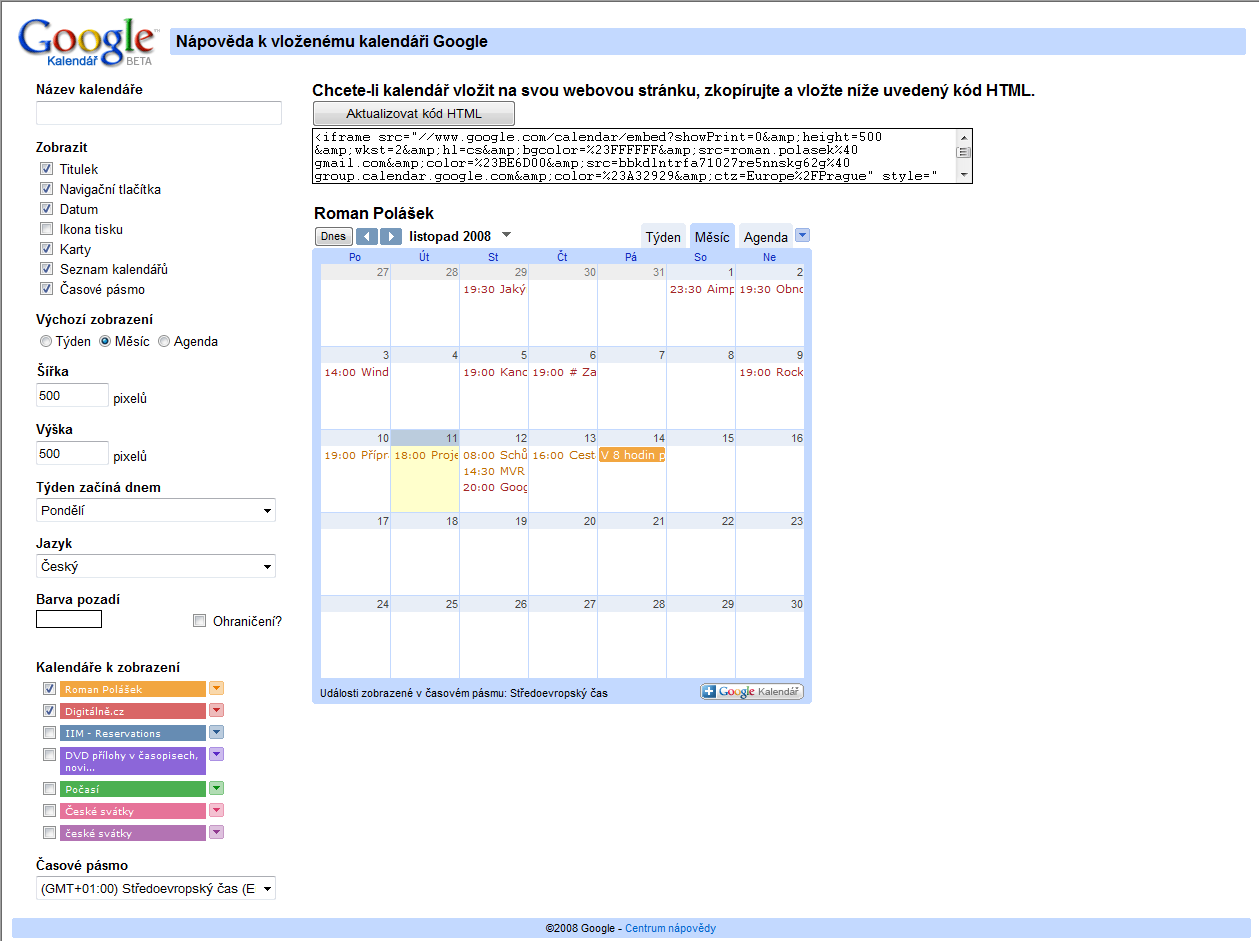Click the Dnes today button
Image resolution: width=1259 pixels, height=941 pixels.
point(334,237)
